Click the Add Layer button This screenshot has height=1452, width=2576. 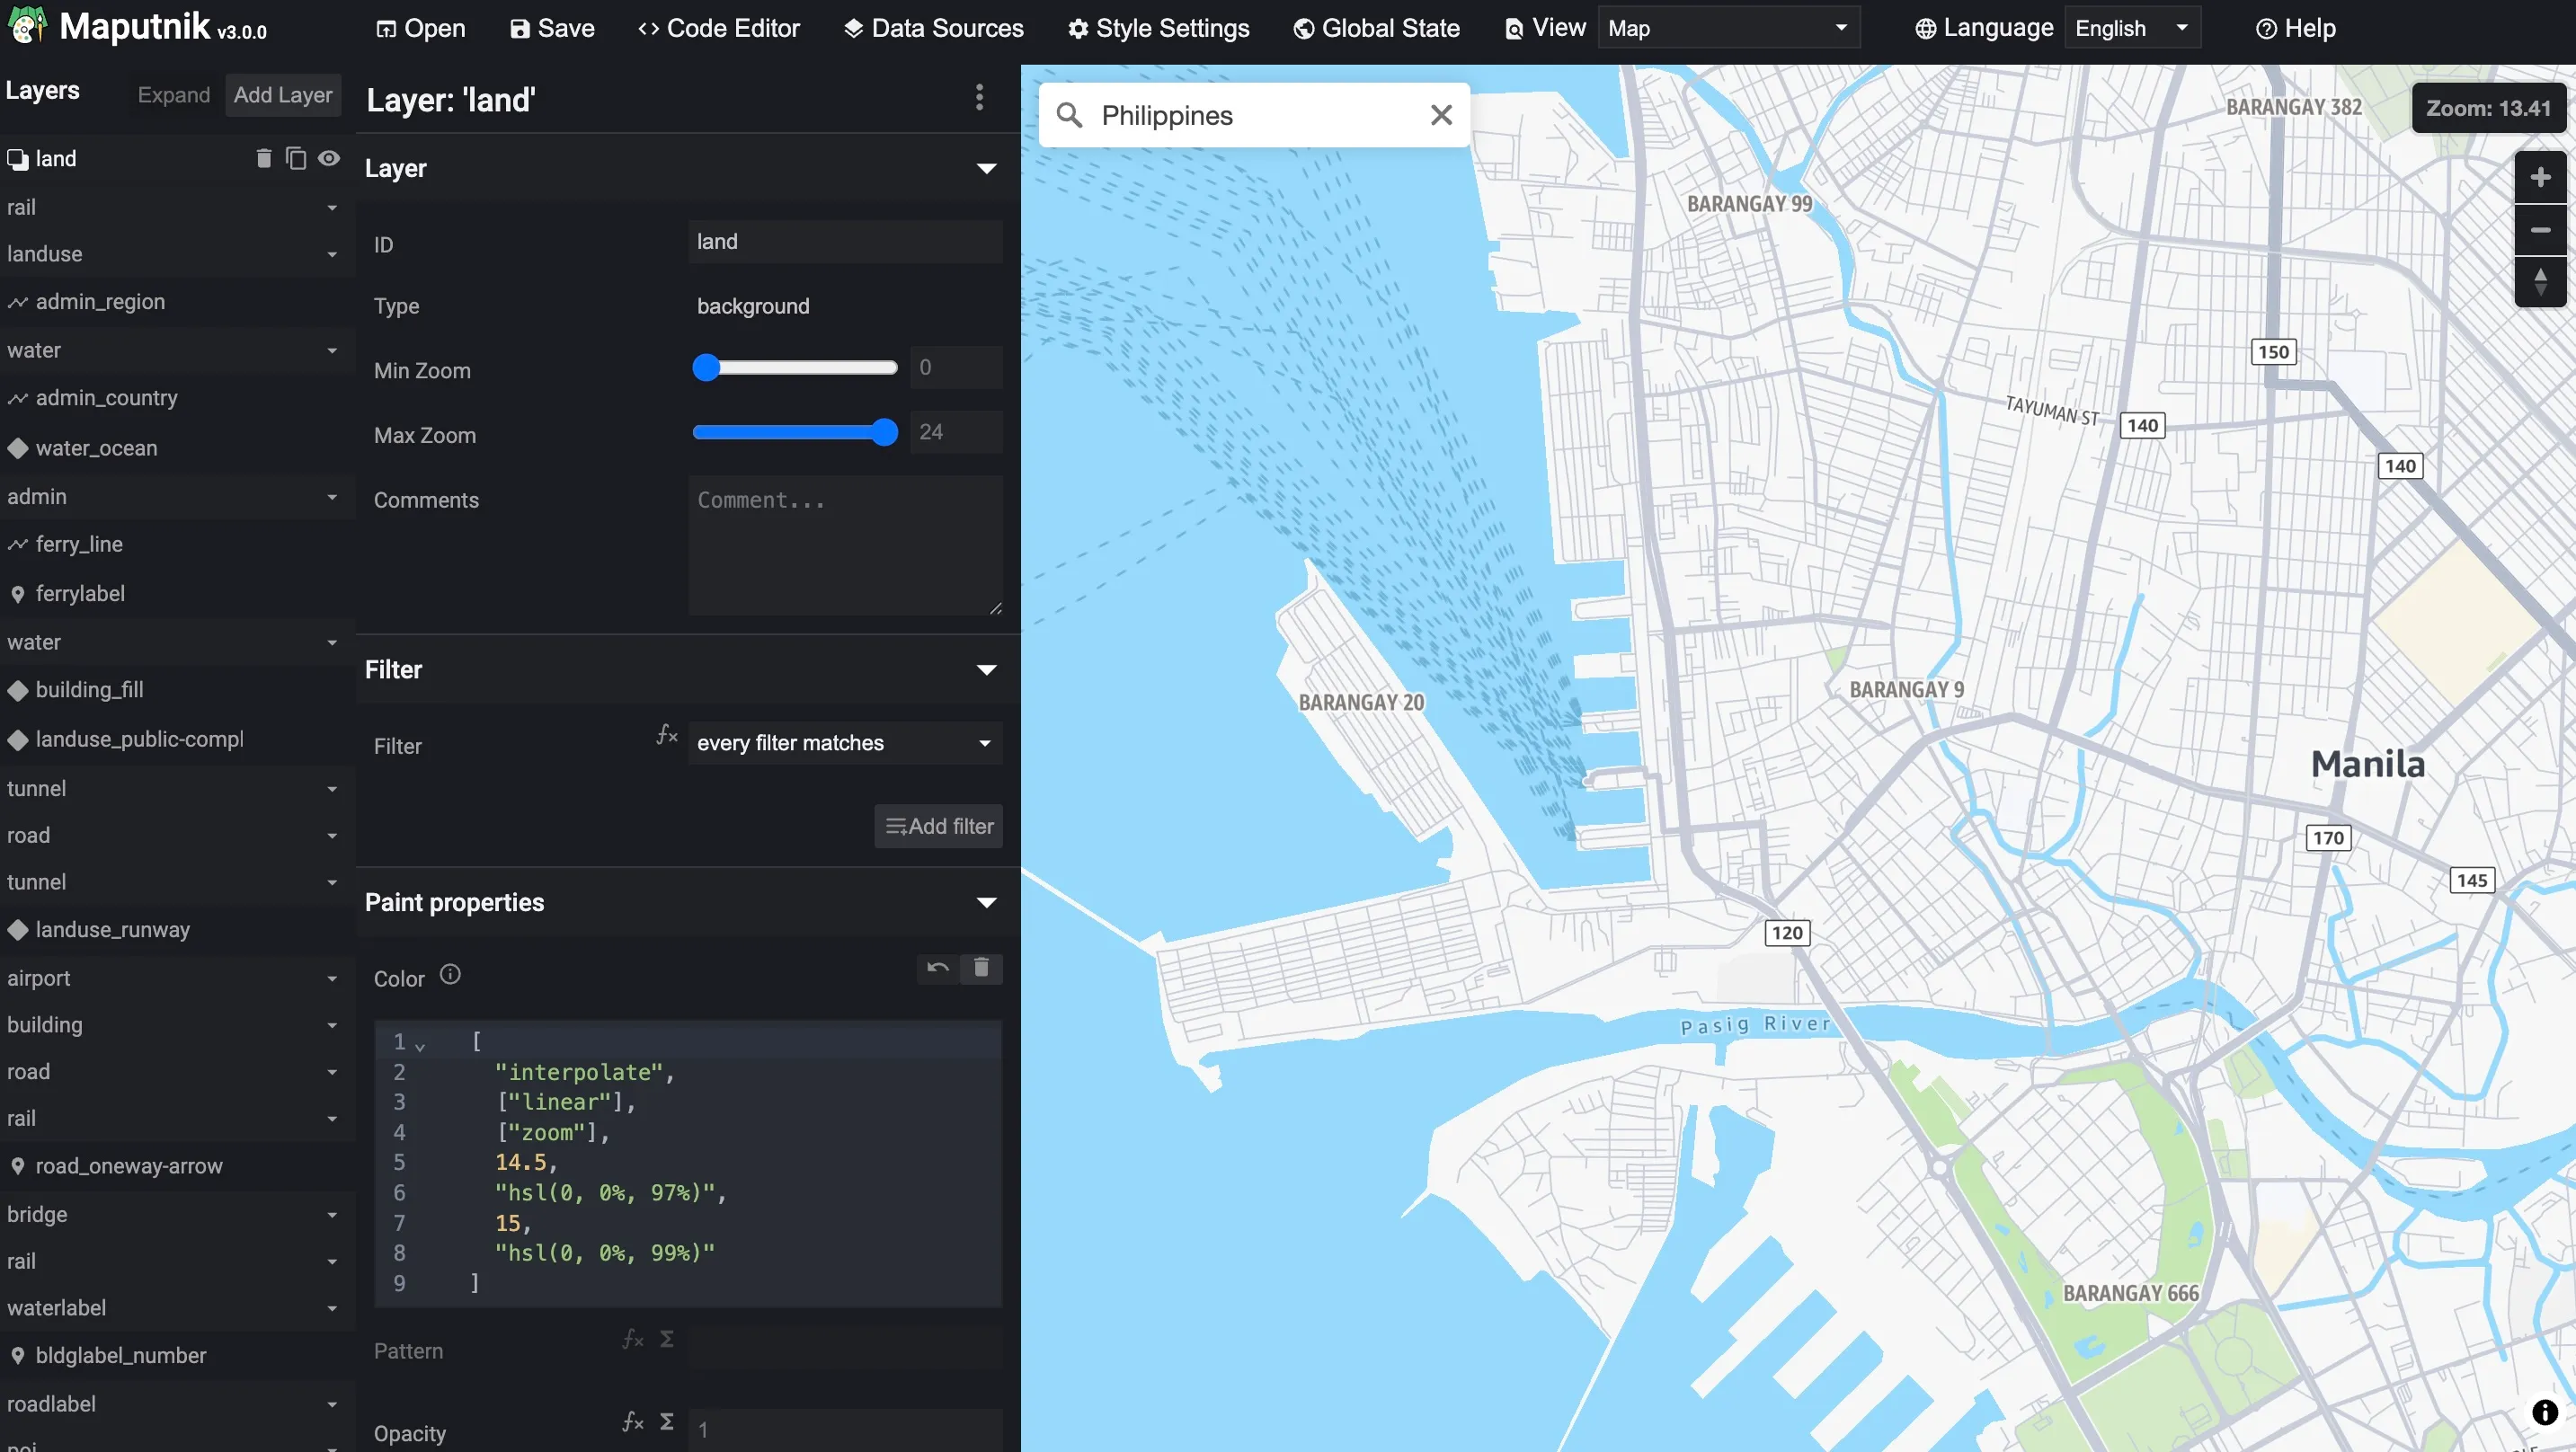coord(282,94)
